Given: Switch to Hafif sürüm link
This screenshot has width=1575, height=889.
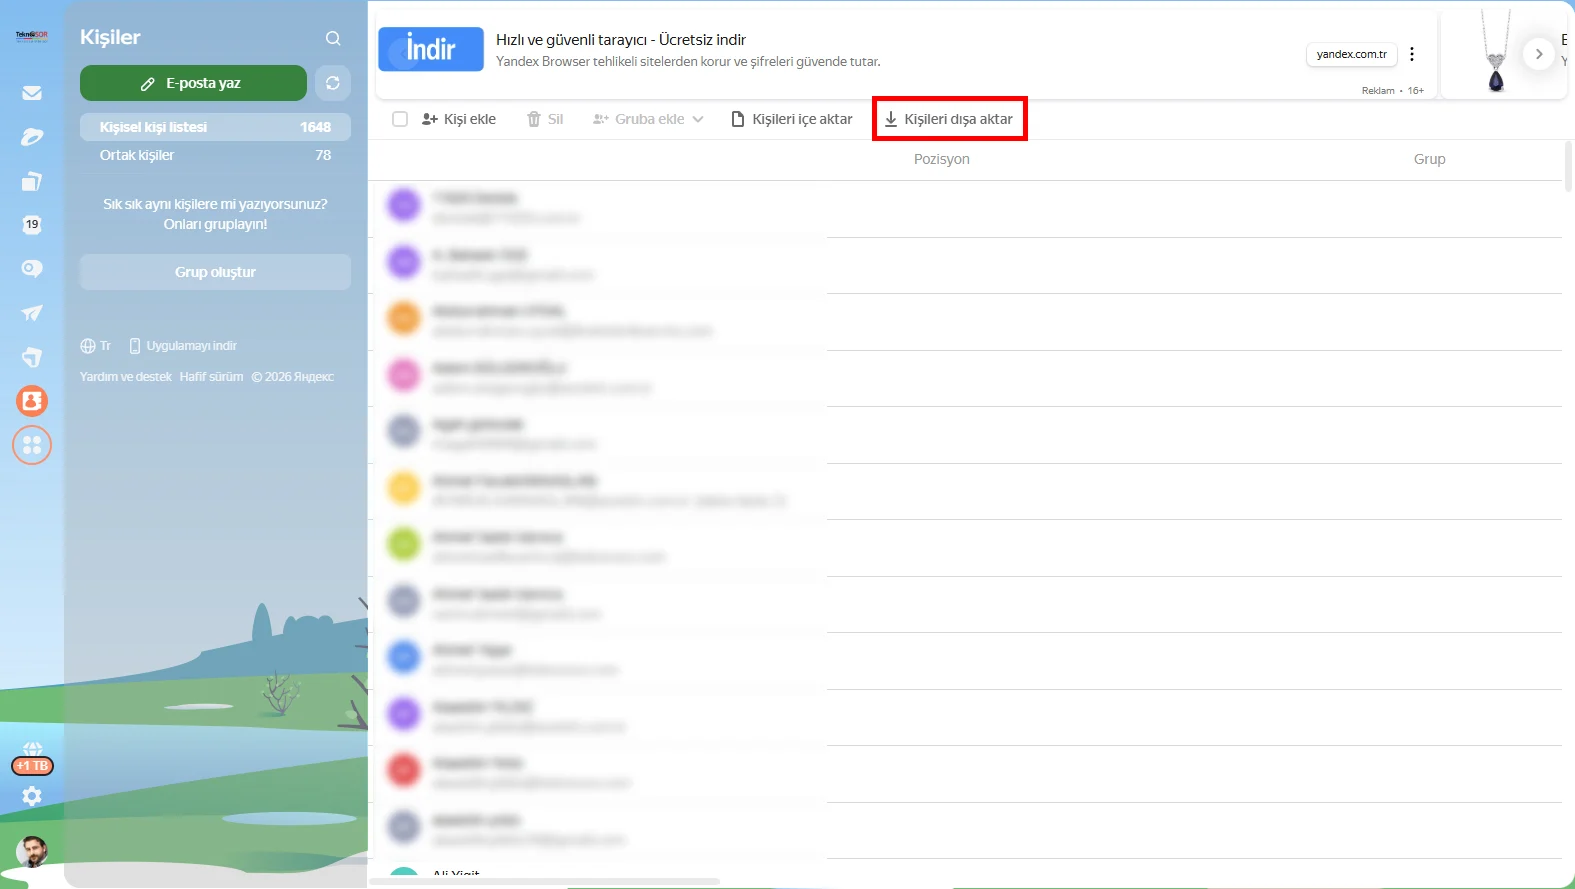Looking at the screenshot, I should point(211,377).
